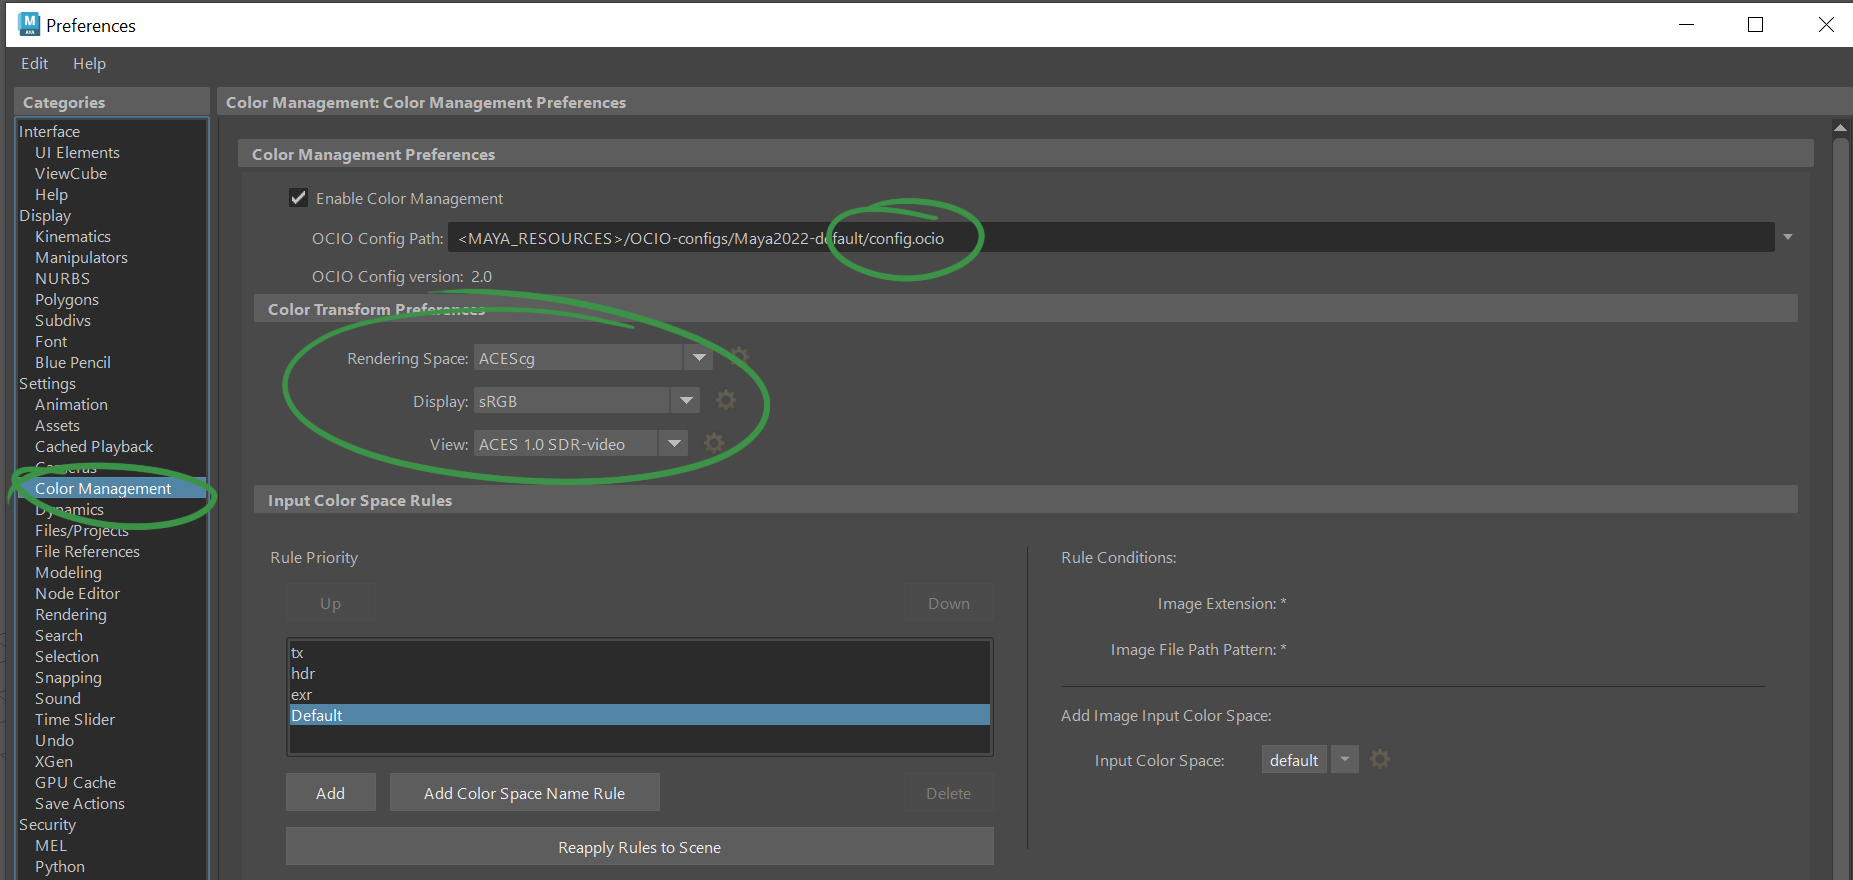Open gear settings next to View dropdown
Viewport: 1853px width, 880px height.
(x=714, y=442)
